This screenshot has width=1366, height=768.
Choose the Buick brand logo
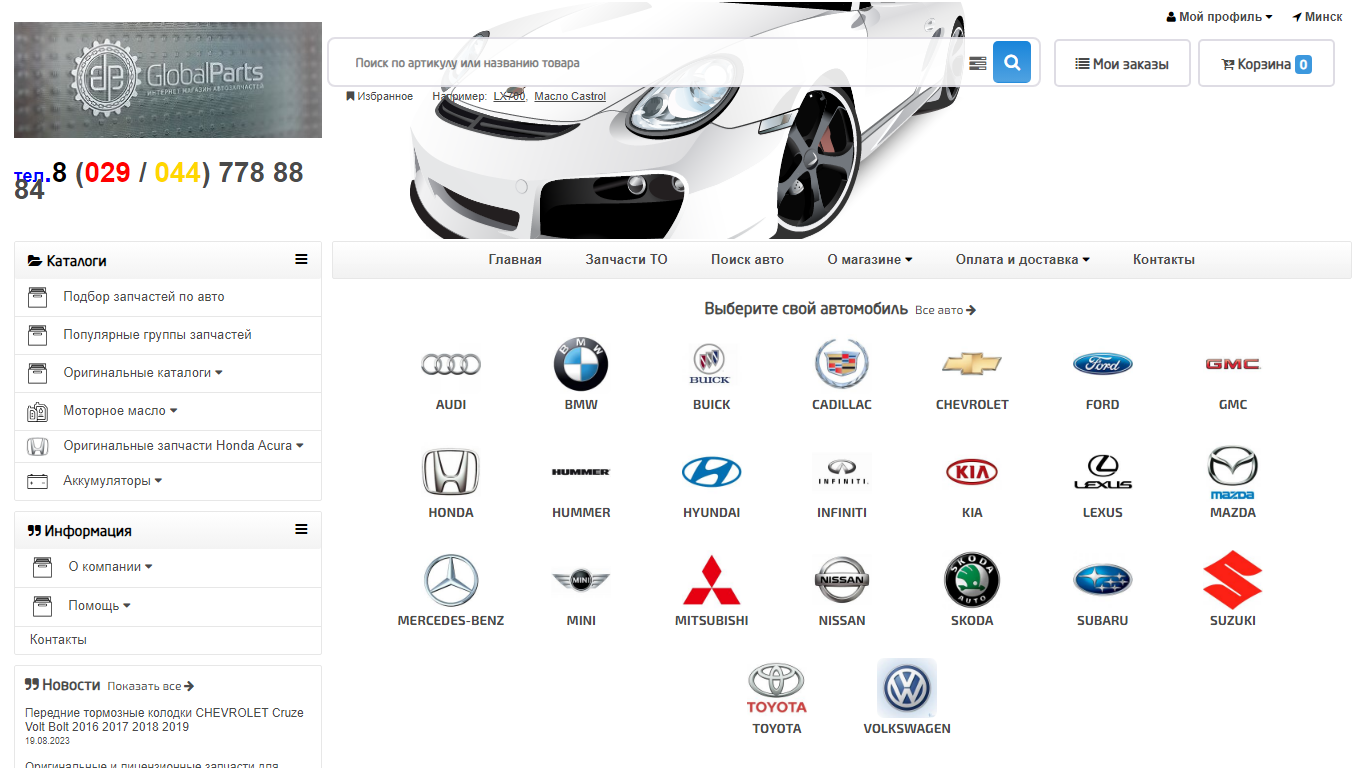click(711, 364)
